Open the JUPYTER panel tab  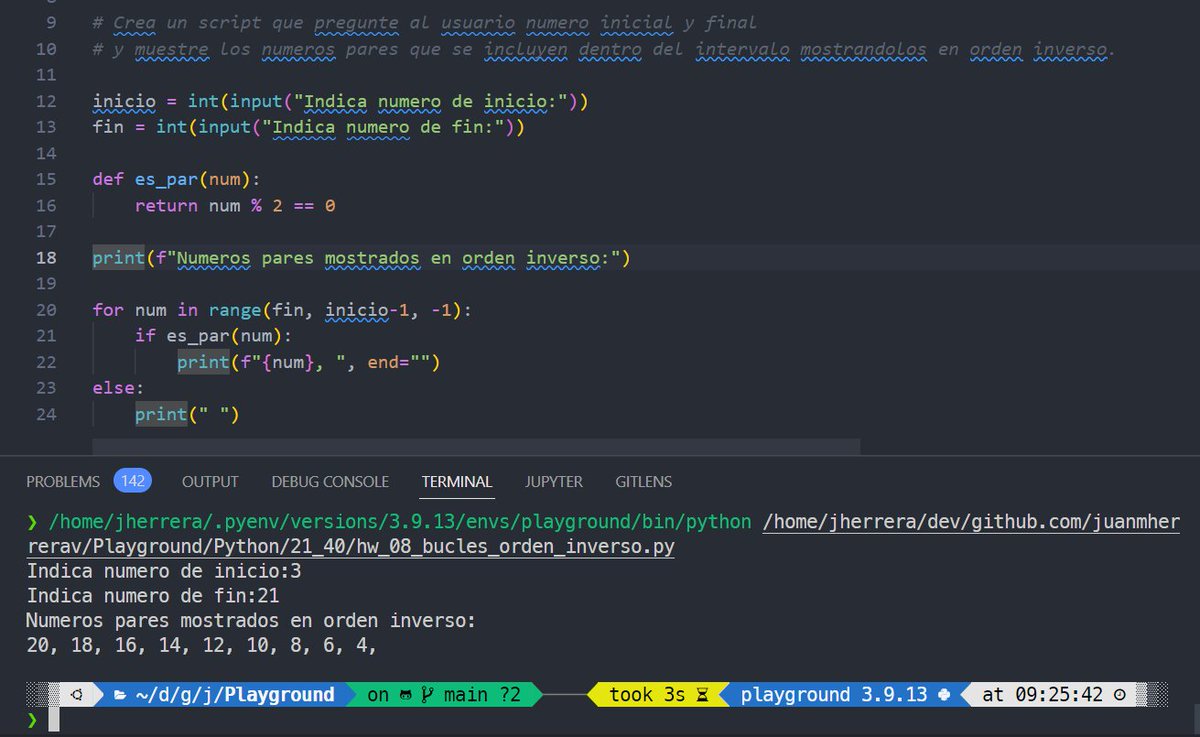tap(554, 482)
